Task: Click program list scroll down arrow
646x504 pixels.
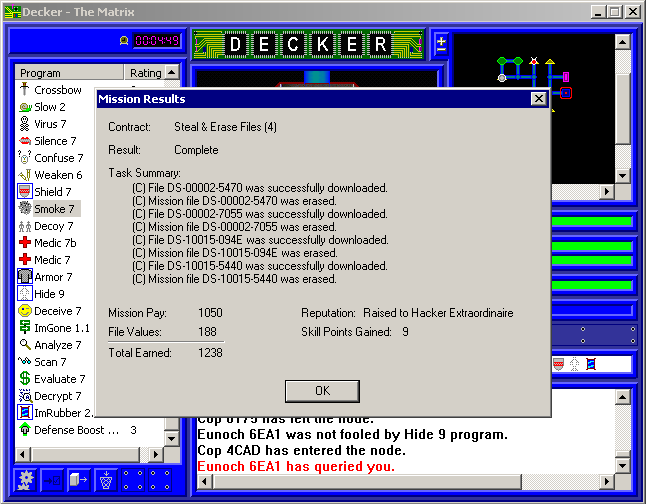Action: click(x=172, y=438)
